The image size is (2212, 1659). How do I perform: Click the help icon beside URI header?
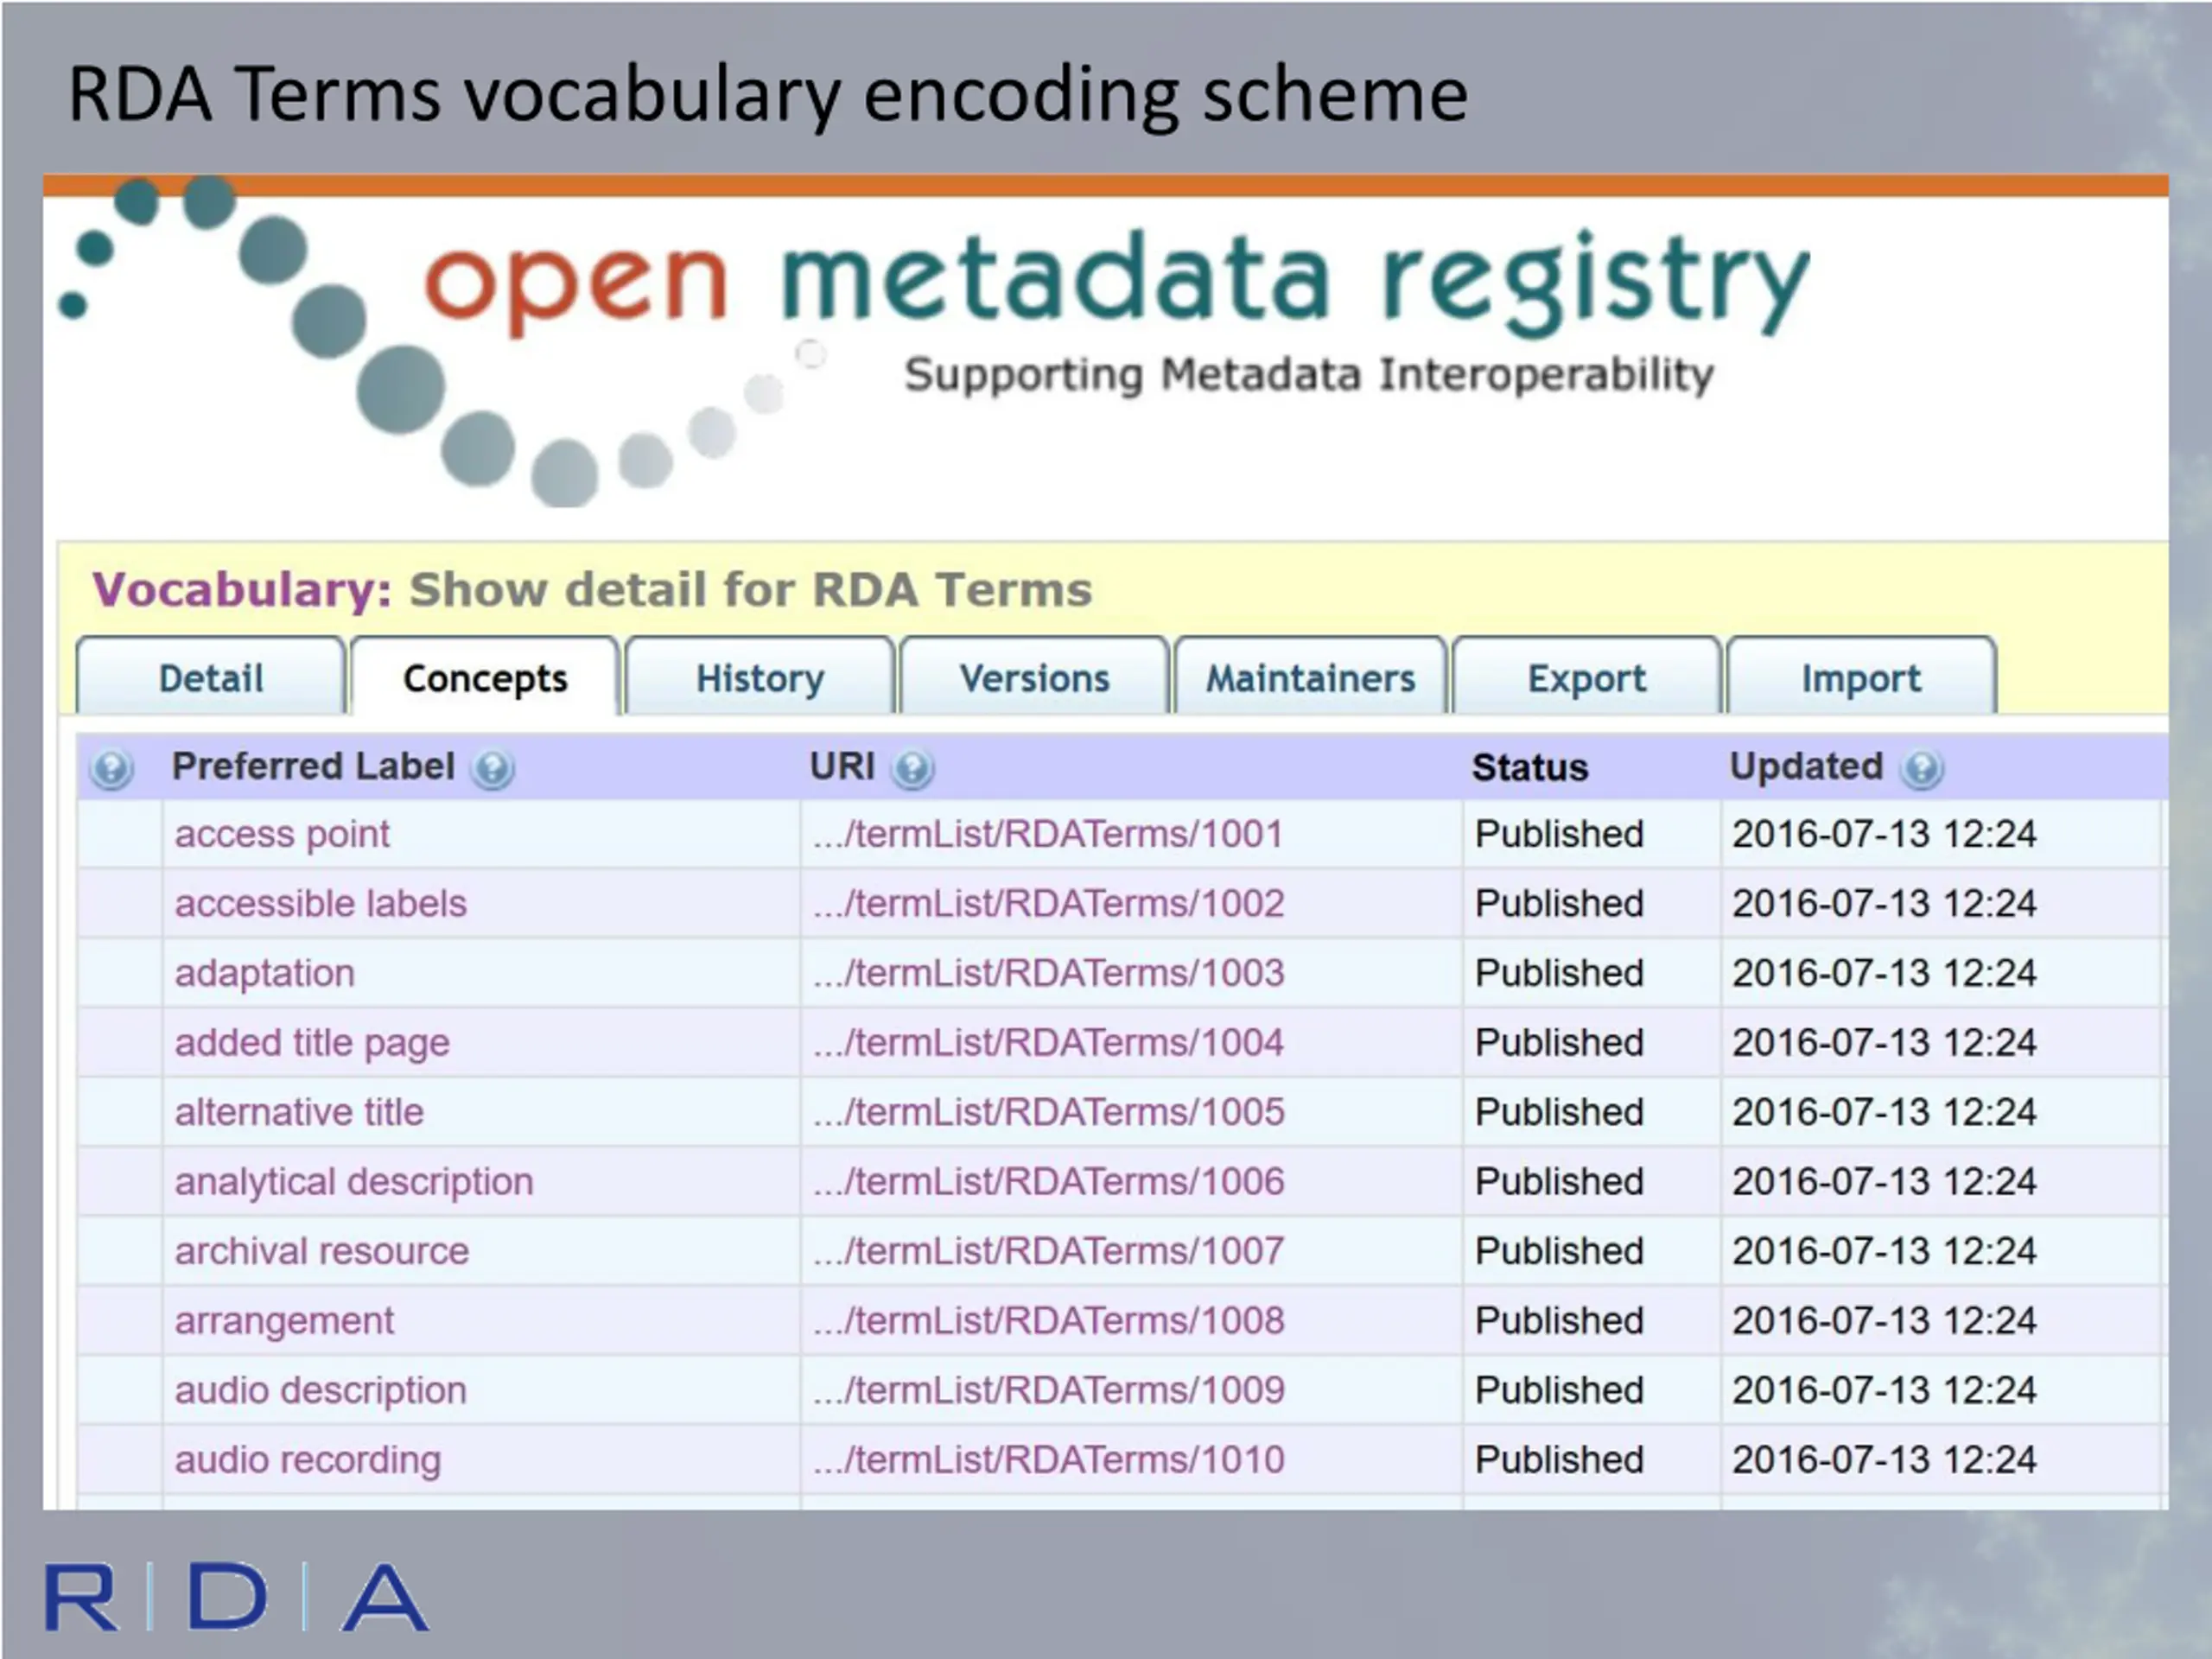[x=912, y=768]
